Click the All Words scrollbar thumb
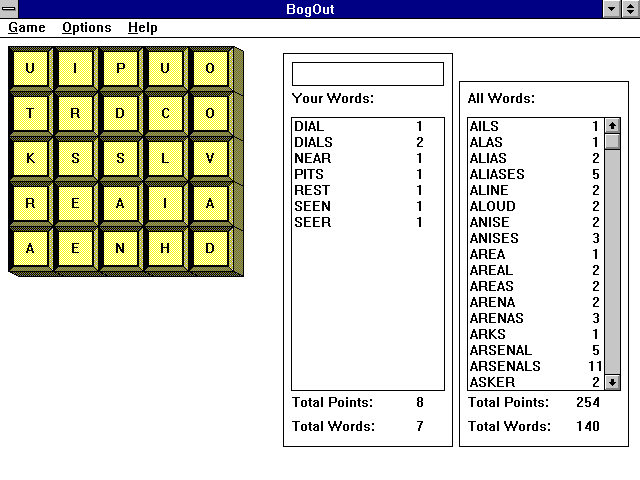Viewport: 640px width, 480px height. [612, 142]
